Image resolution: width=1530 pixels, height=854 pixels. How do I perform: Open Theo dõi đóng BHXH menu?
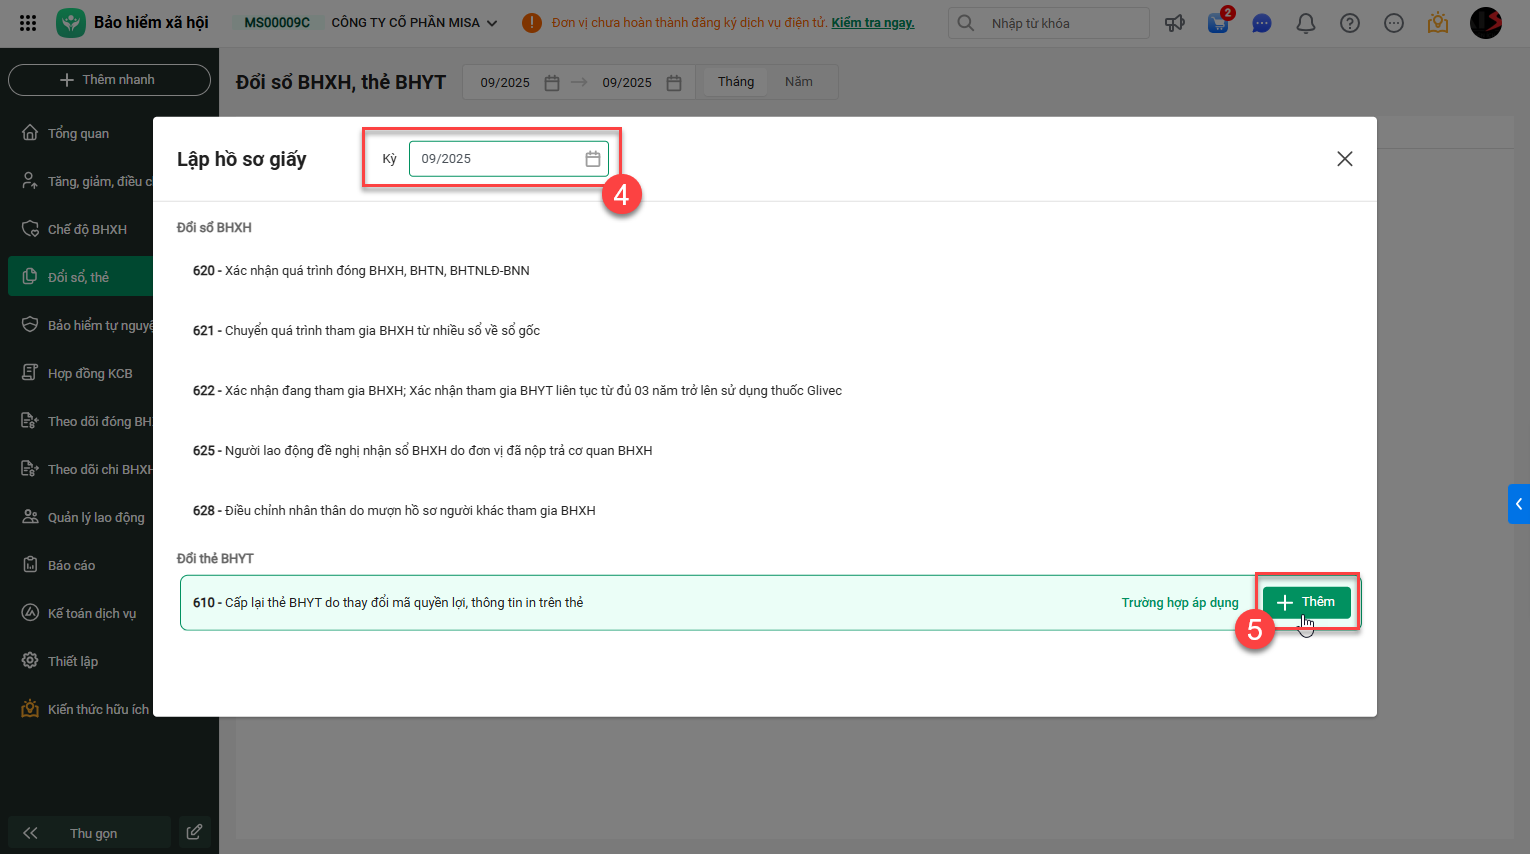tap(86, 421)
